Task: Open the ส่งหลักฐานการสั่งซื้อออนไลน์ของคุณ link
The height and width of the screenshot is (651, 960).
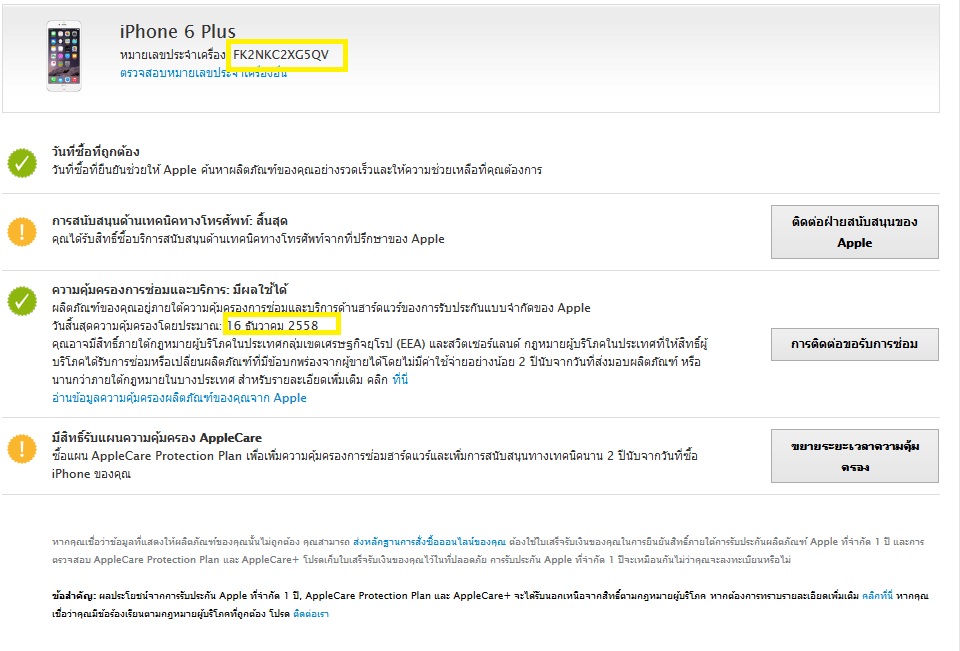Action: pos(429,541)
